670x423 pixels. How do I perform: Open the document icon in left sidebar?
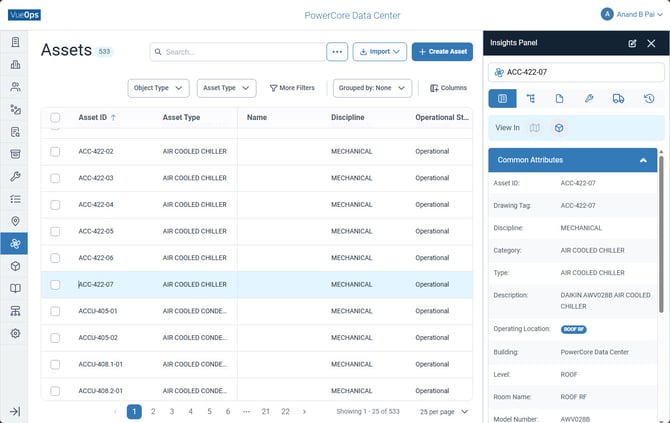tap(15, 42)
